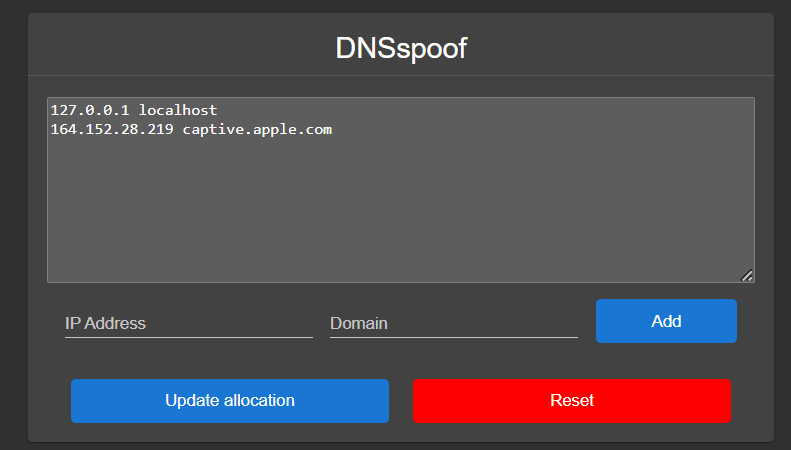Click the divider below DNSspoof header
This screenshot has width=791, height=450.
coord(400,75)
